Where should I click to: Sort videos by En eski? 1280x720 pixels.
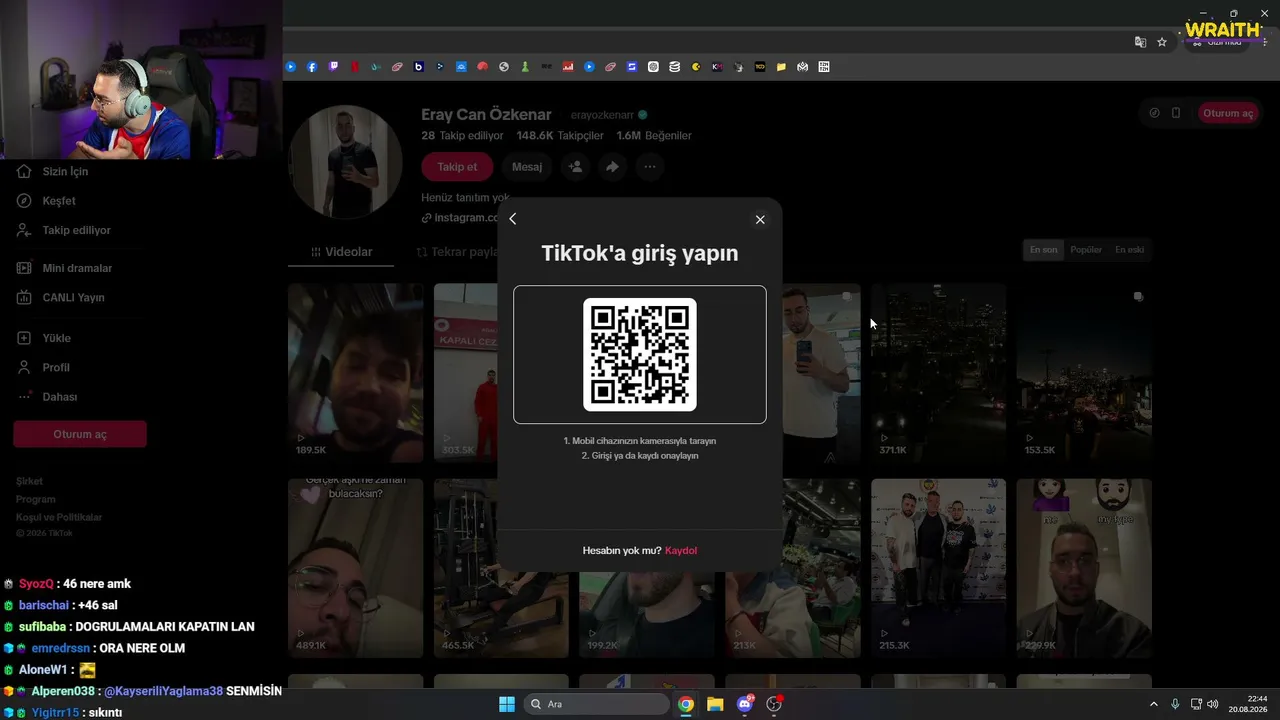click(x=1129, y=250)
